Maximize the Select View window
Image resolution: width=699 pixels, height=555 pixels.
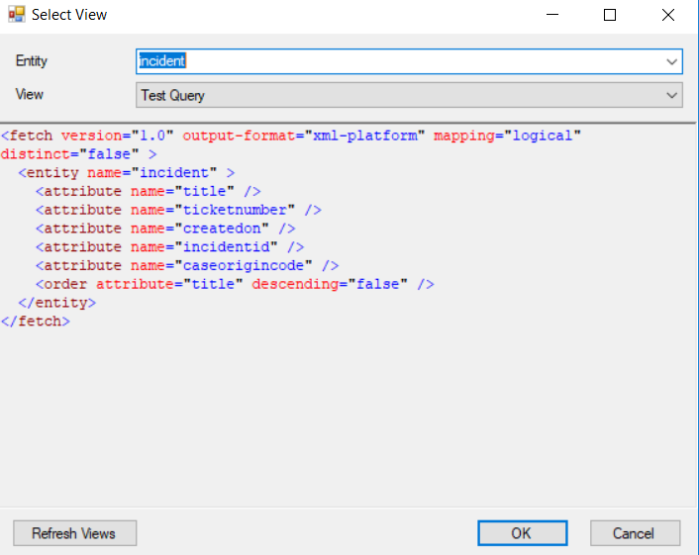[609, 15]
